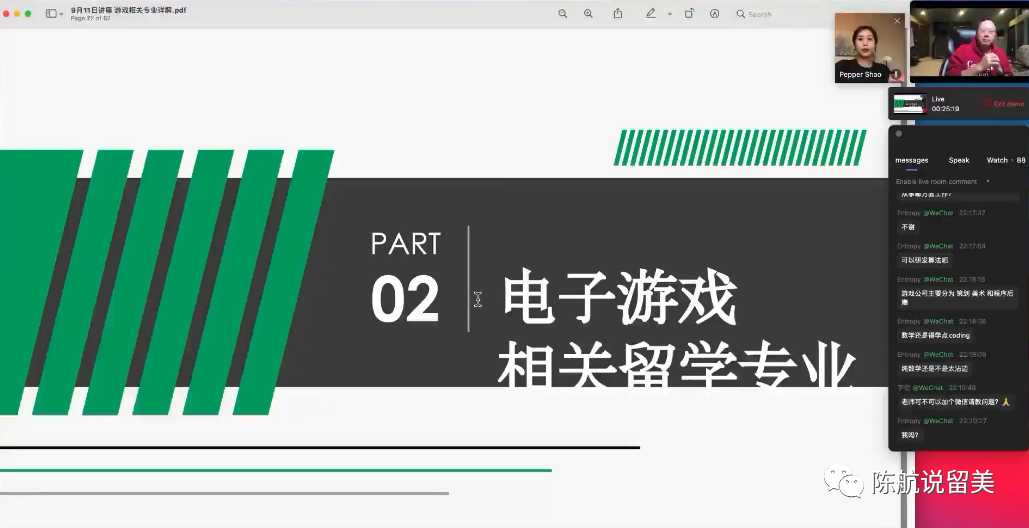Switch to the Speak tab
Viewport: 1029px width, 528px height.
[x=958, y=160]
